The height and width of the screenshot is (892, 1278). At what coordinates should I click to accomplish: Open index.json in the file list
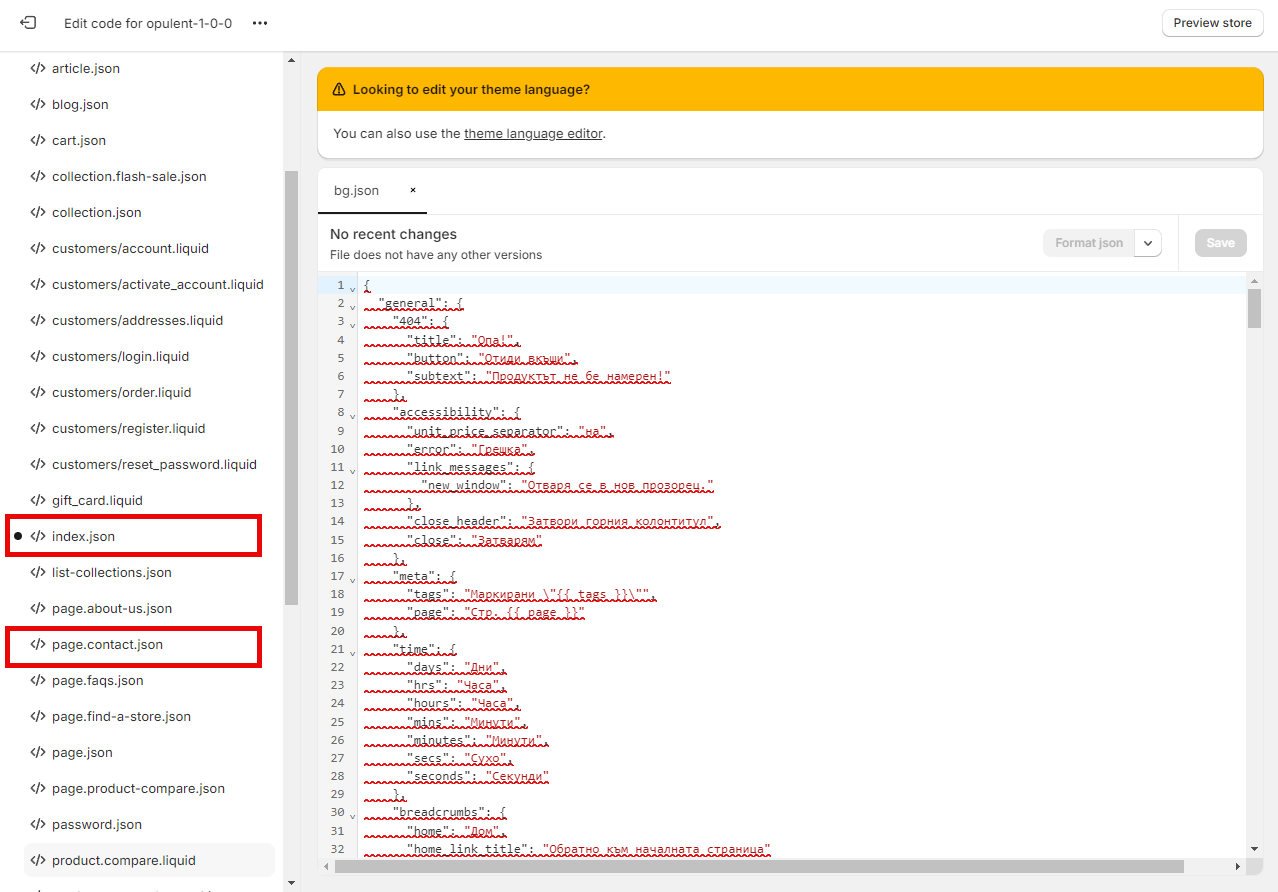click(x=84, y=537)
